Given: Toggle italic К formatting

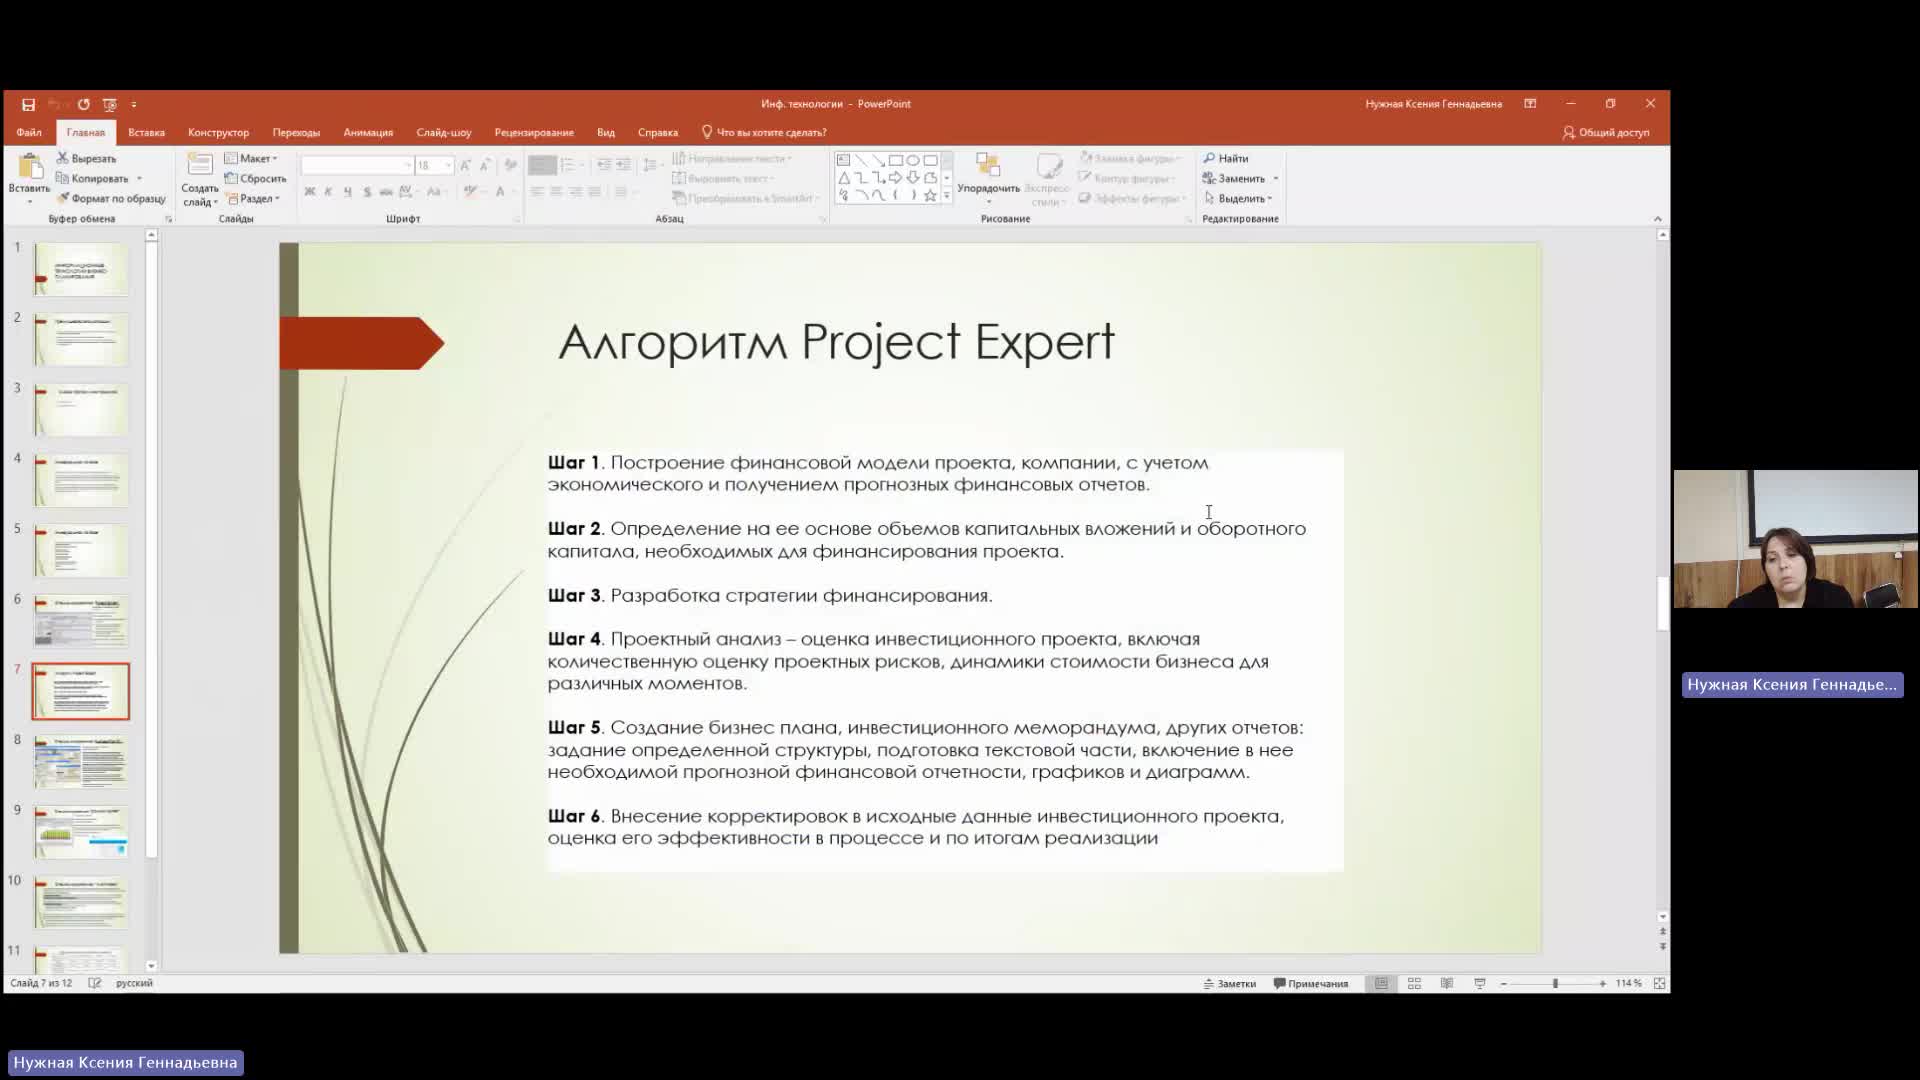Looking at the screenshot, I should coord(328,192).
